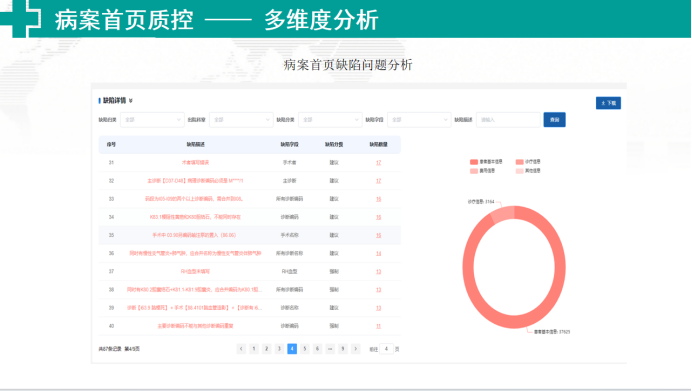Open count link in row 35

pos(378,235)
